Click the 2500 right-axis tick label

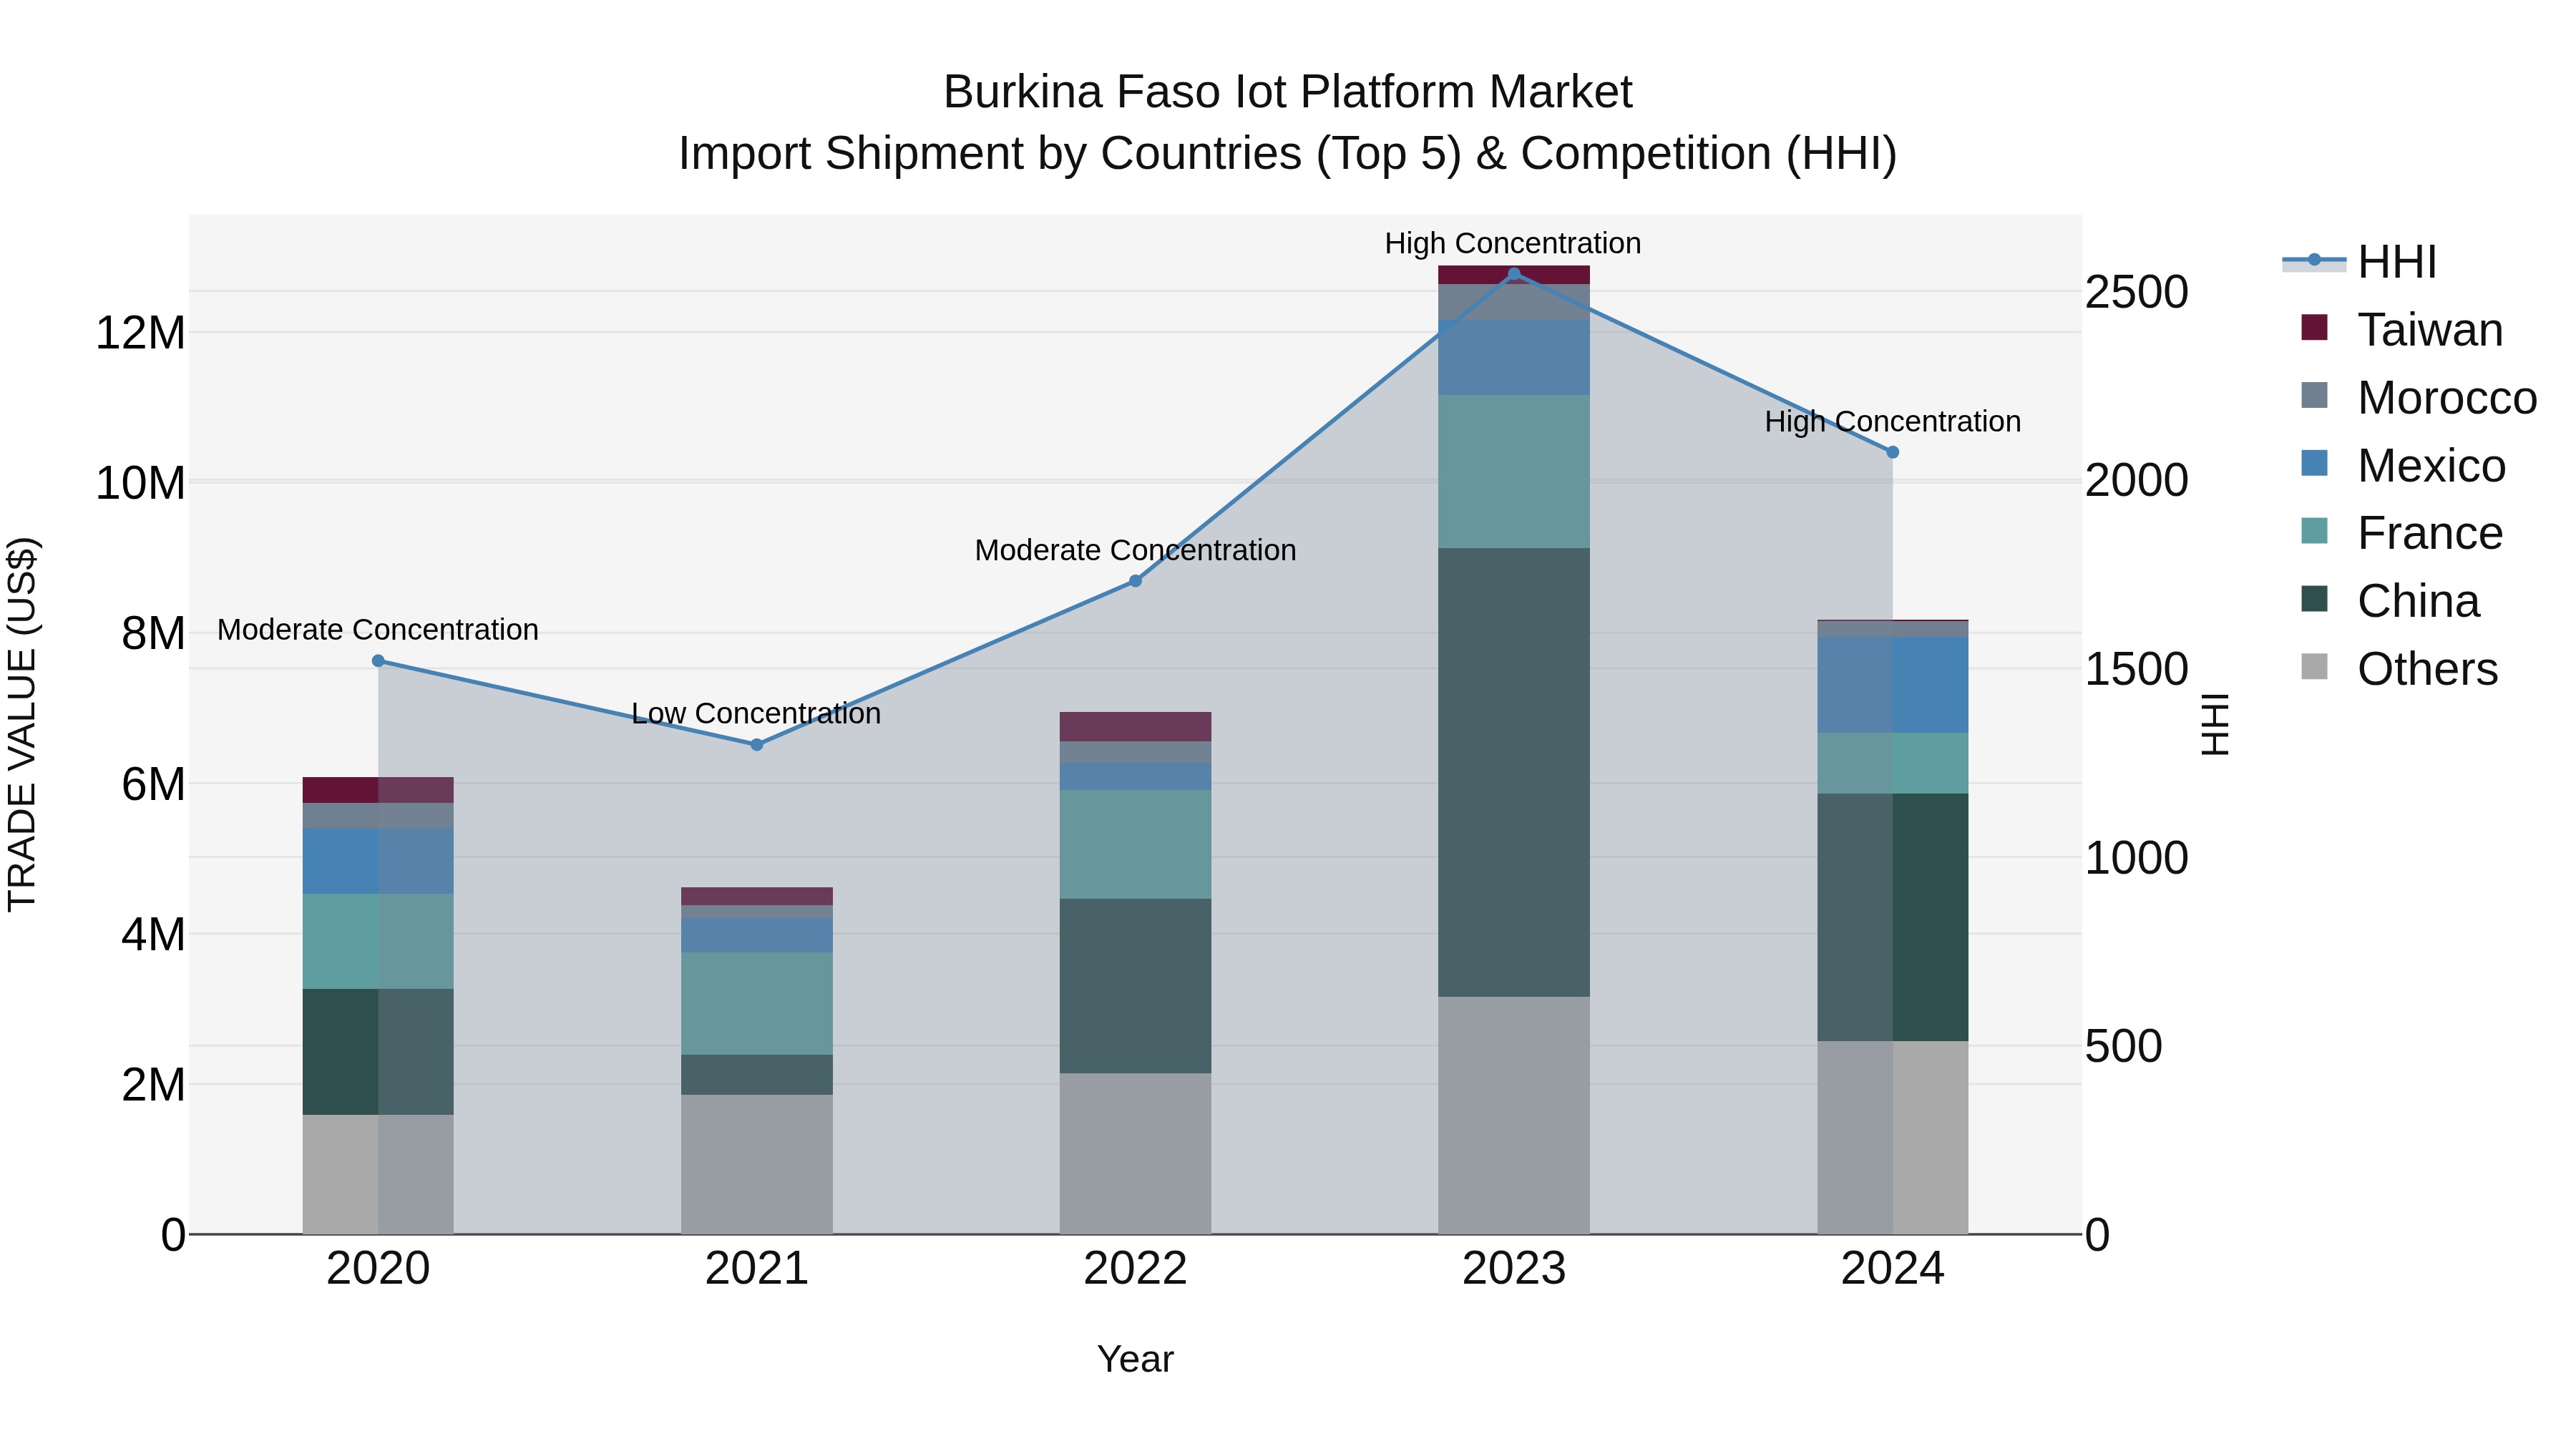[2137, 292]
